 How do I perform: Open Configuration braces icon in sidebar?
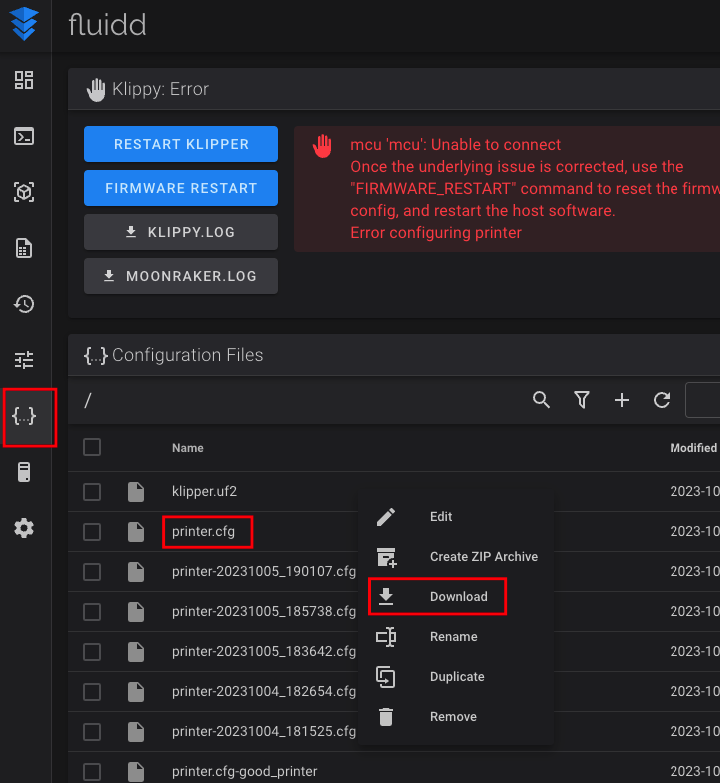point(24,416)
